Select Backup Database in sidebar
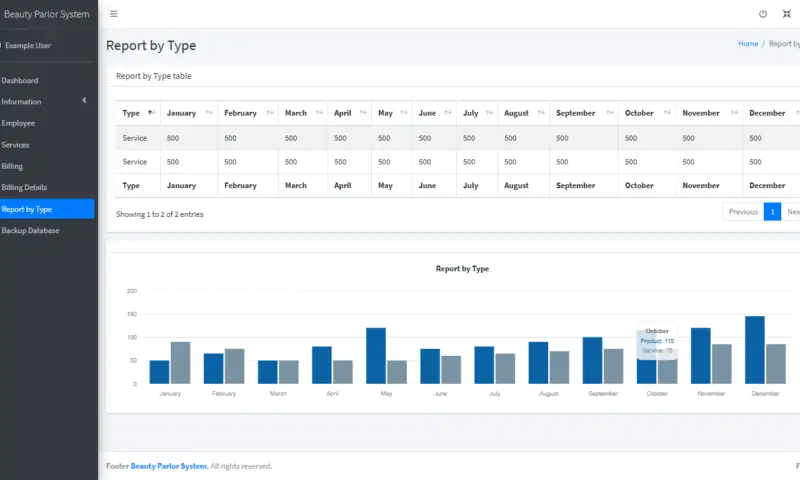This screenshot has width=800, height=480. tap(30, 230)
